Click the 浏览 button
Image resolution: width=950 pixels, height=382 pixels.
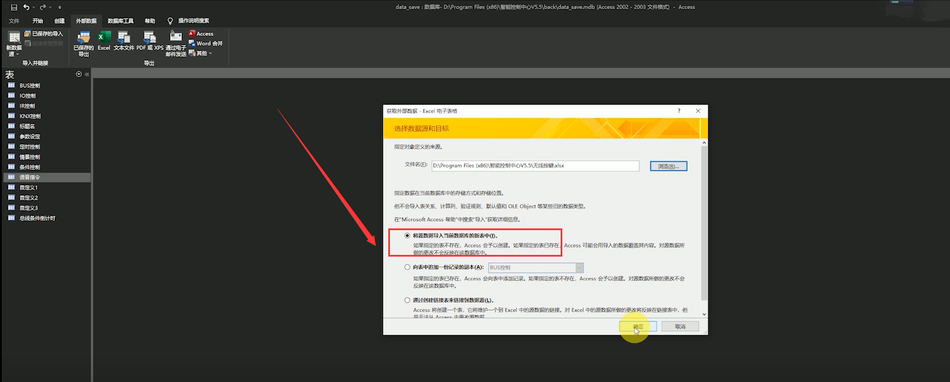(x=668, y=166)
